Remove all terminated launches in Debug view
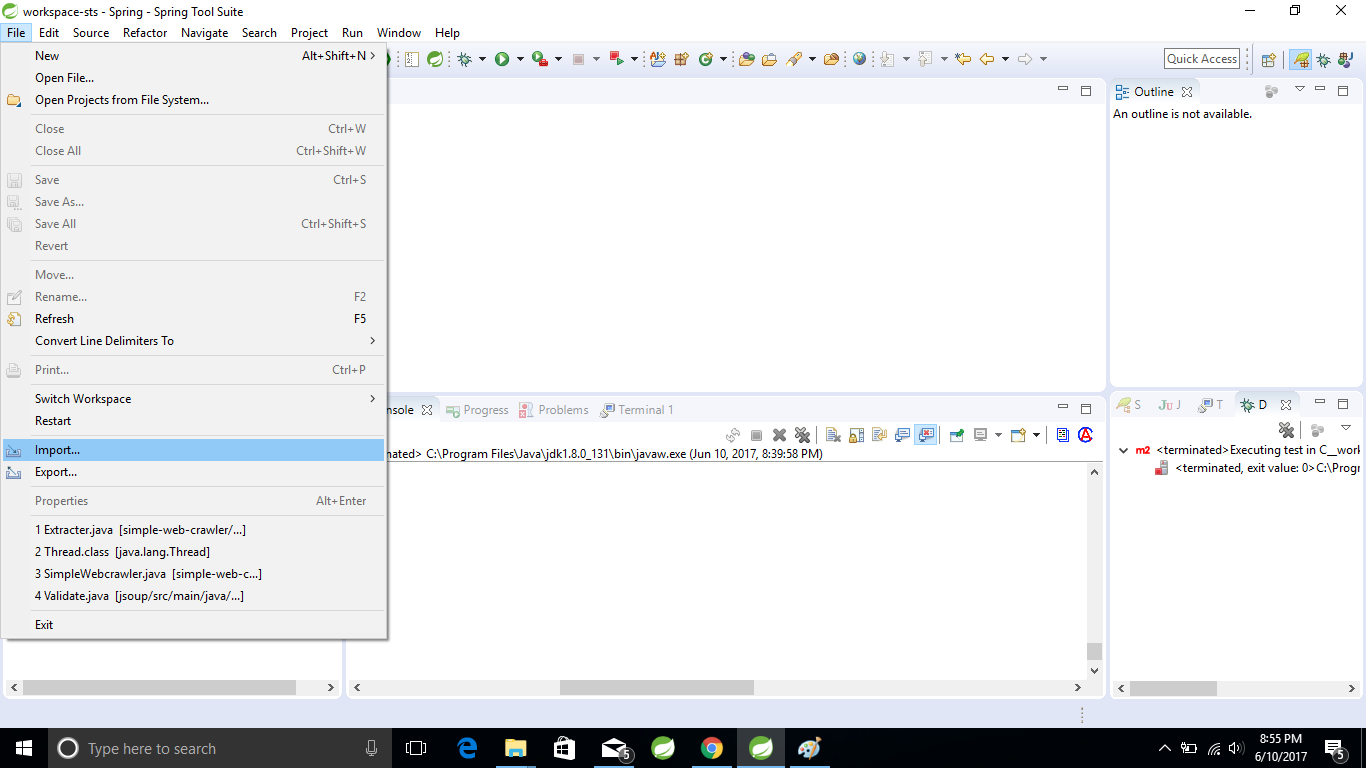The height and width of the screenshot is (768, 1366). point(1286,430)
